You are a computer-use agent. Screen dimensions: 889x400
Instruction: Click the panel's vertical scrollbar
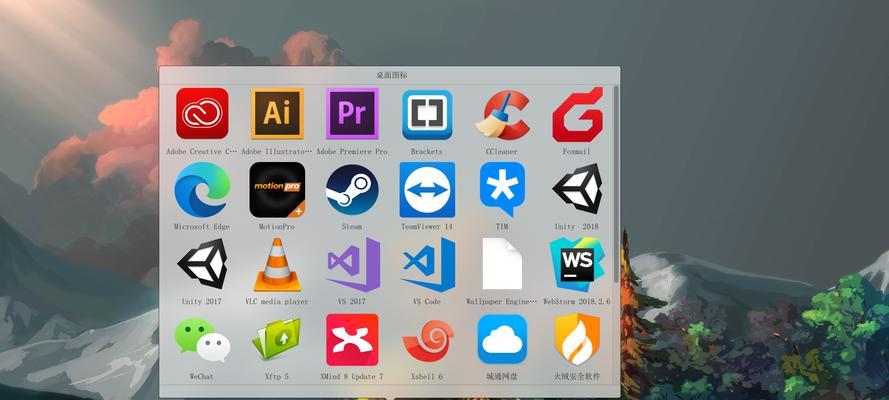pyautogui.click(x=617, y=184)
